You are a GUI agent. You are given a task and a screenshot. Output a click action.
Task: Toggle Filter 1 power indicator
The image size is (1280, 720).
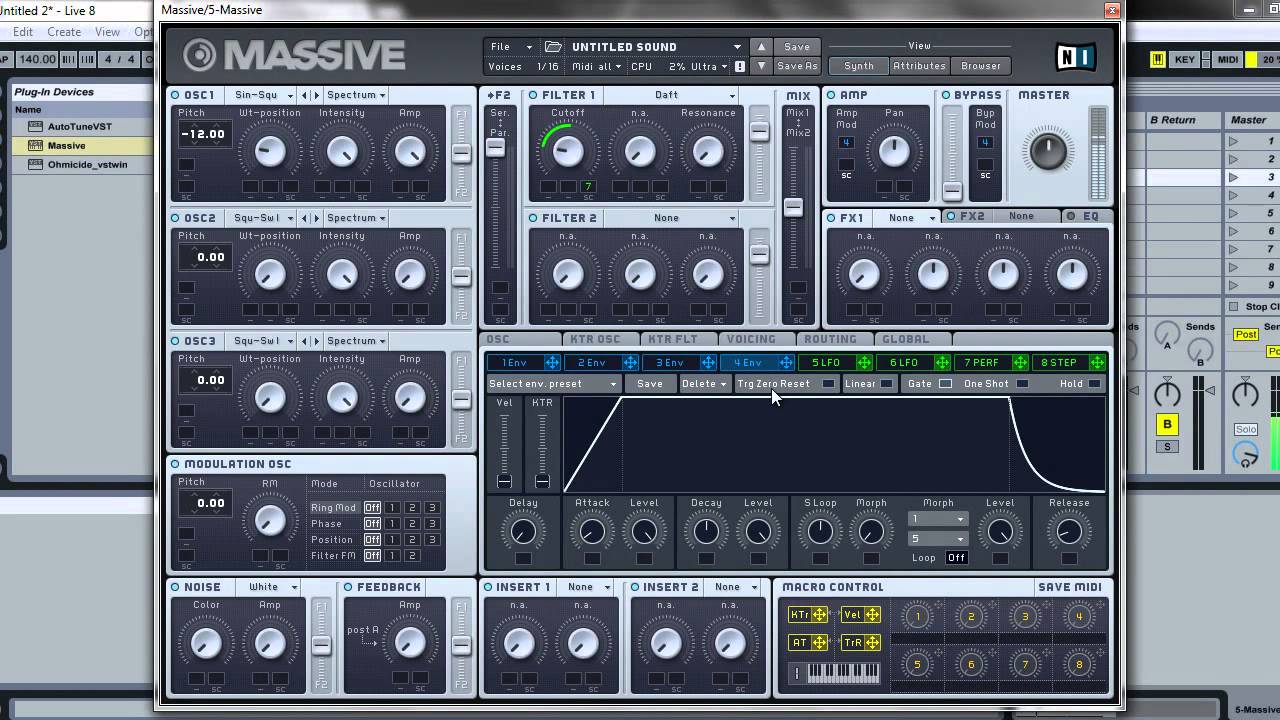pos(533,95)
